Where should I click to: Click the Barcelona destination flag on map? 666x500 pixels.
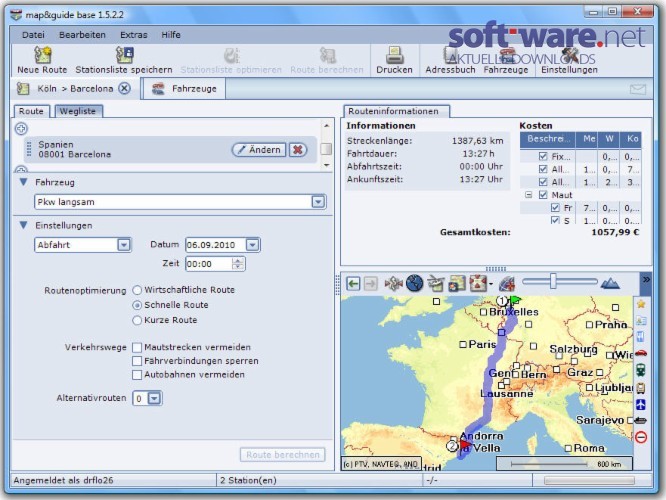tap(464, 445)
